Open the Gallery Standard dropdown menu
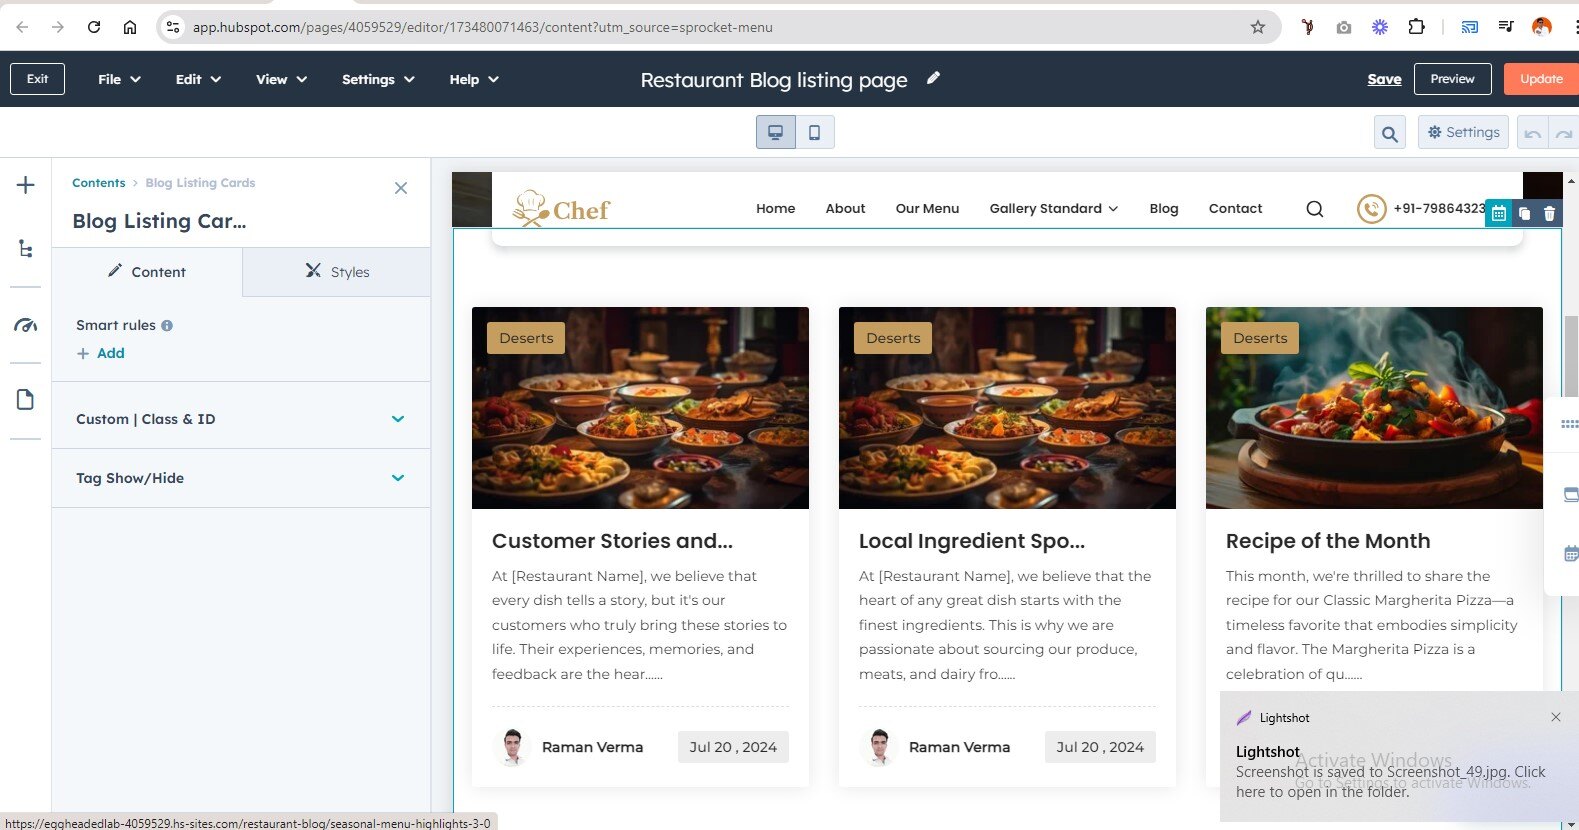Image resolution: width=1579 pixels, height=830 pixels. point(1053,208)
